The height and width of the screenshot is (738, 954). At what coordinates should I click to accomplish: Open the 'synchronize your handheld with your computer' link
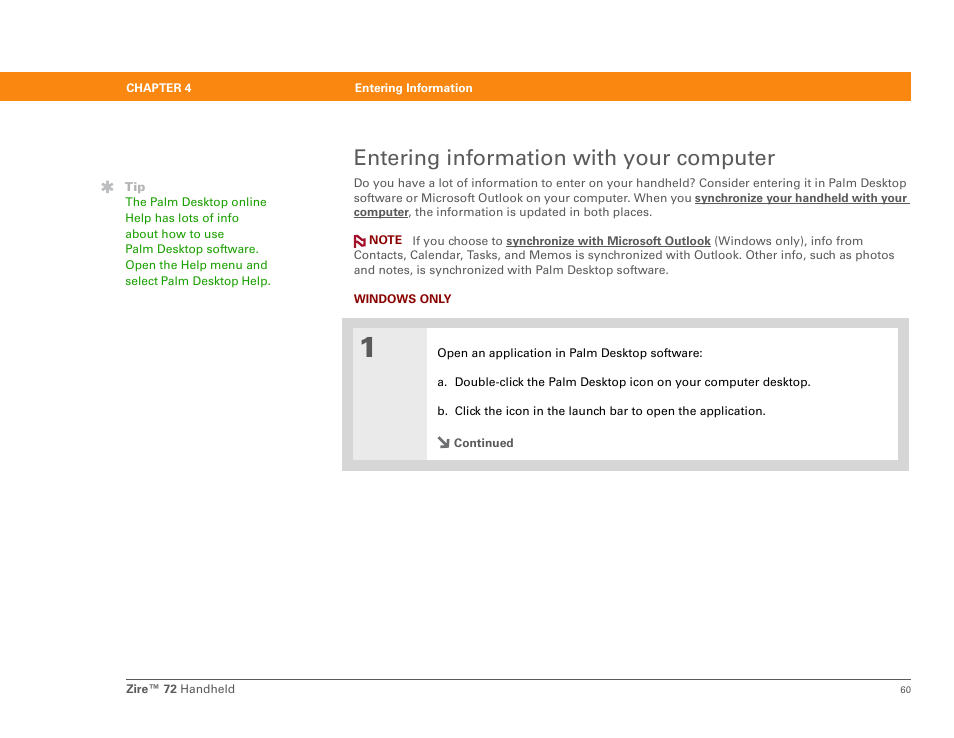(801, 198)
